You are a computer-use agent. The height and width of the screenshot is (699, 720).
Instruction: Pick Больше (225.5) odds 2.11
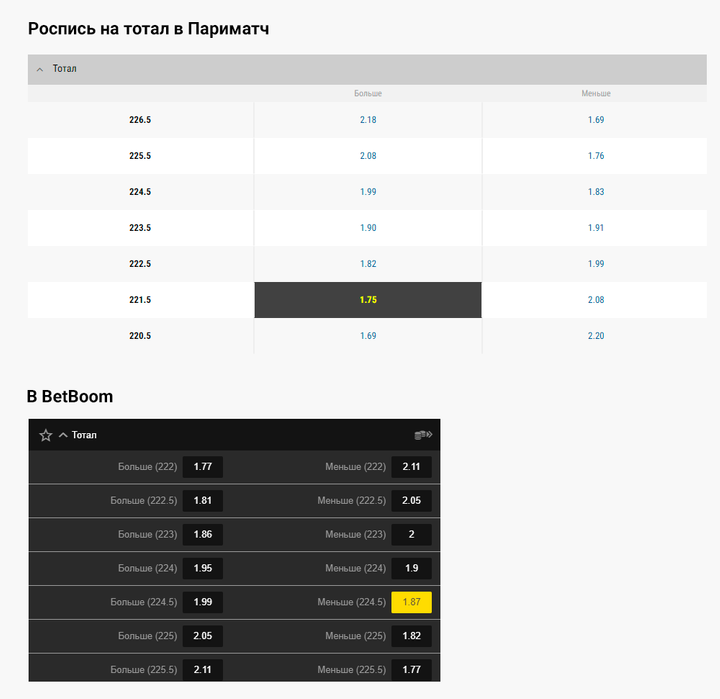[x=203, y=670]
